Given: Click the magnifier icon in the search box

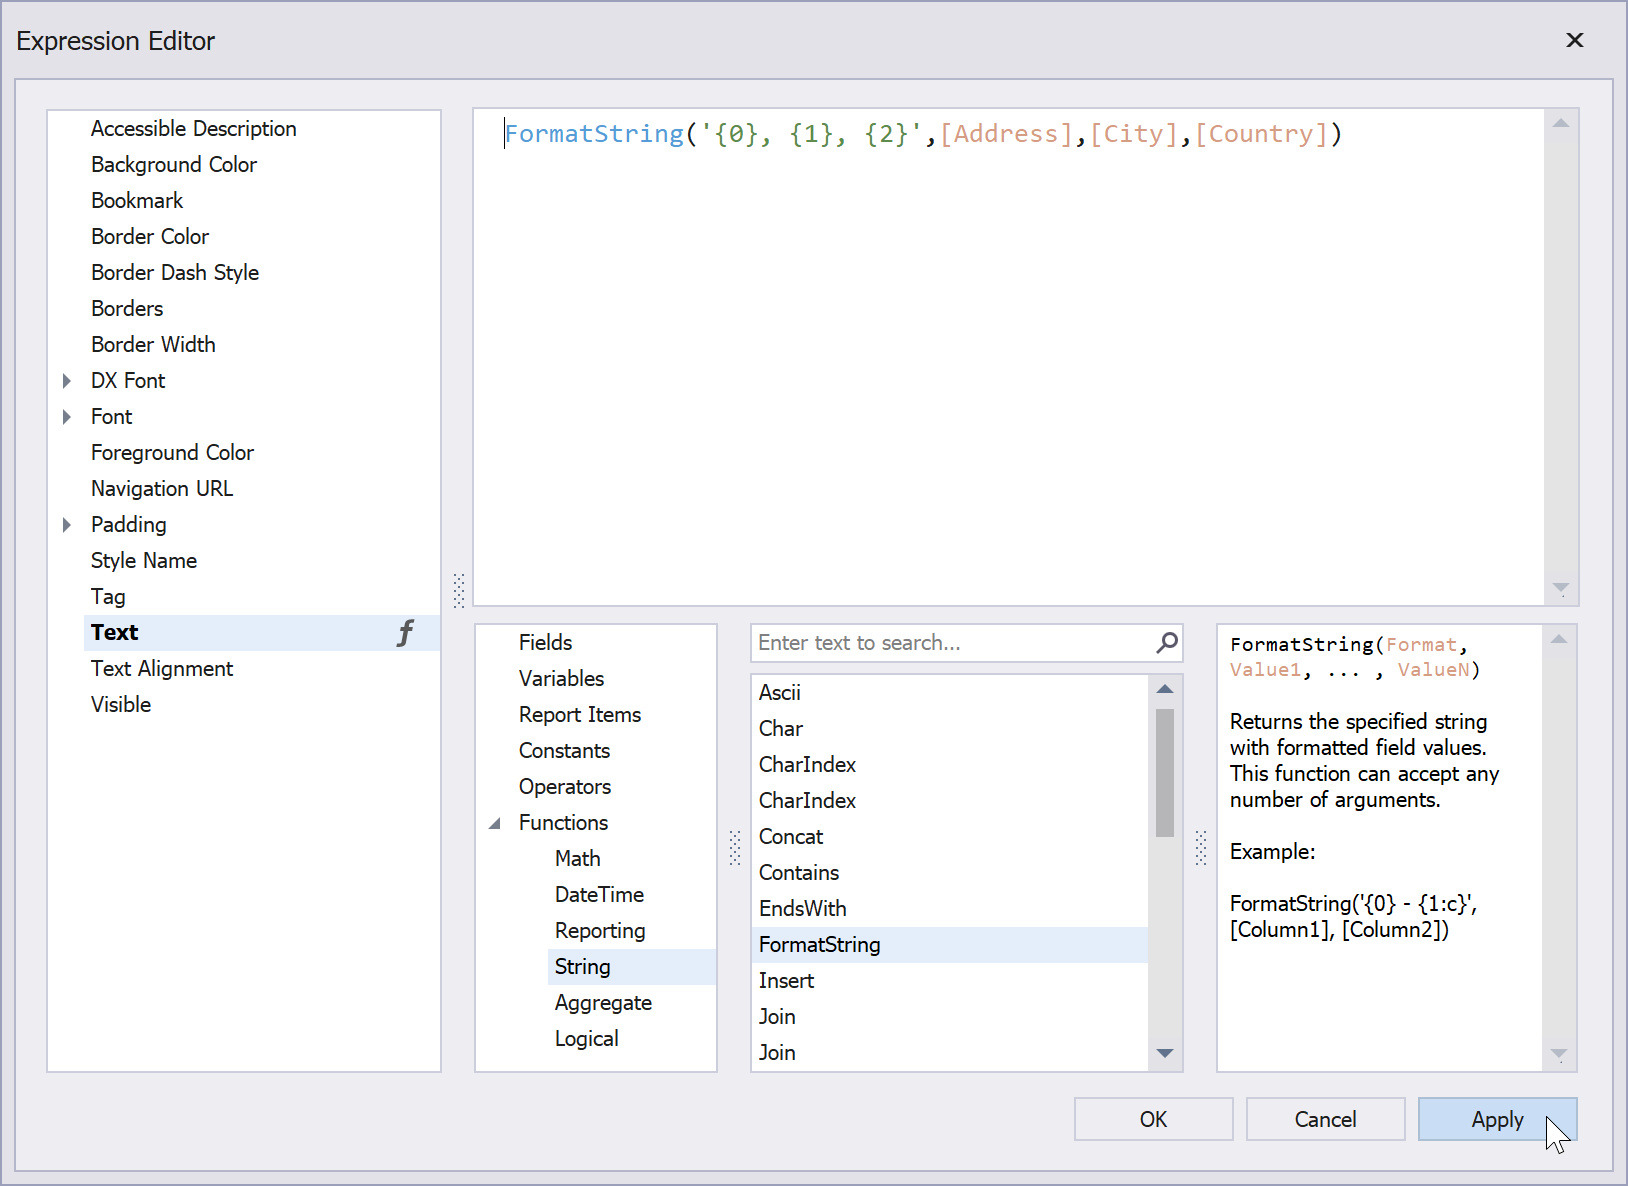Looking at the screenshot, I should pos(1166,643).
